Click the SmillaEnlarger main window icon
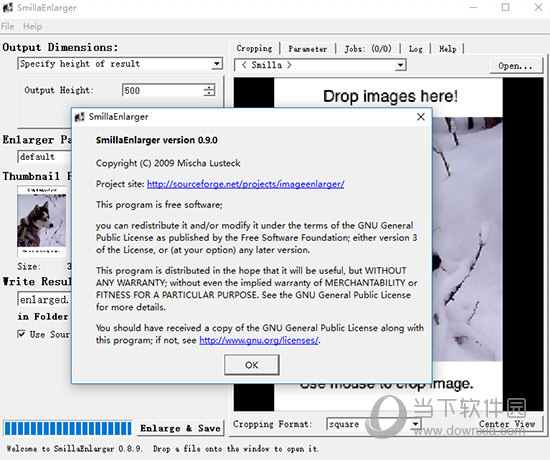The width and height of the screenshot is (550, 460). click(8, 7)
